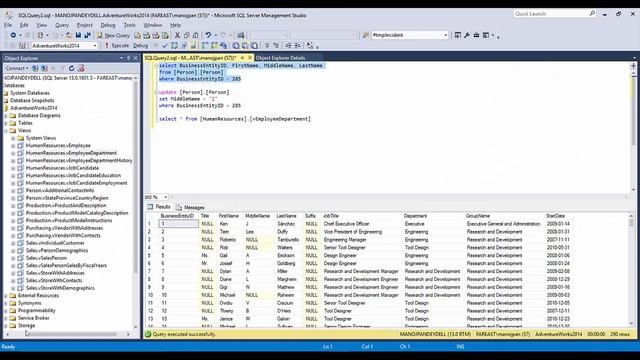Expand the HumanResources.vEmployee view node
The width and height of the screenshot is (640, 360).
(13, 146)
